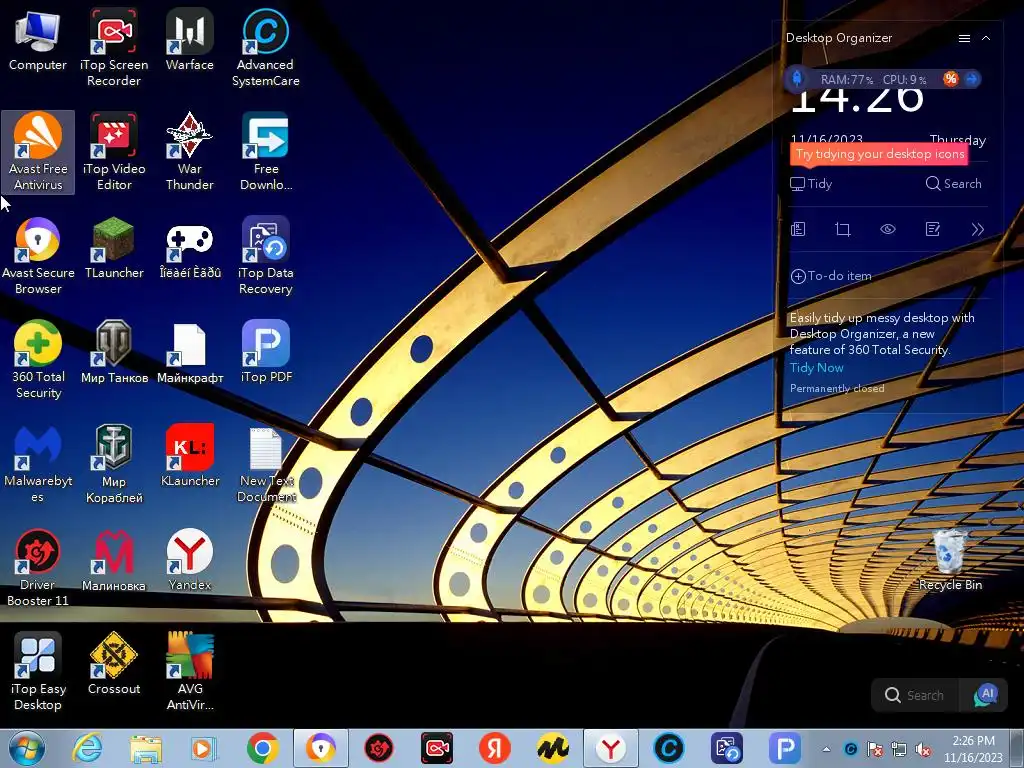Click the desktop Search box at bottom right

click(916, 696)
